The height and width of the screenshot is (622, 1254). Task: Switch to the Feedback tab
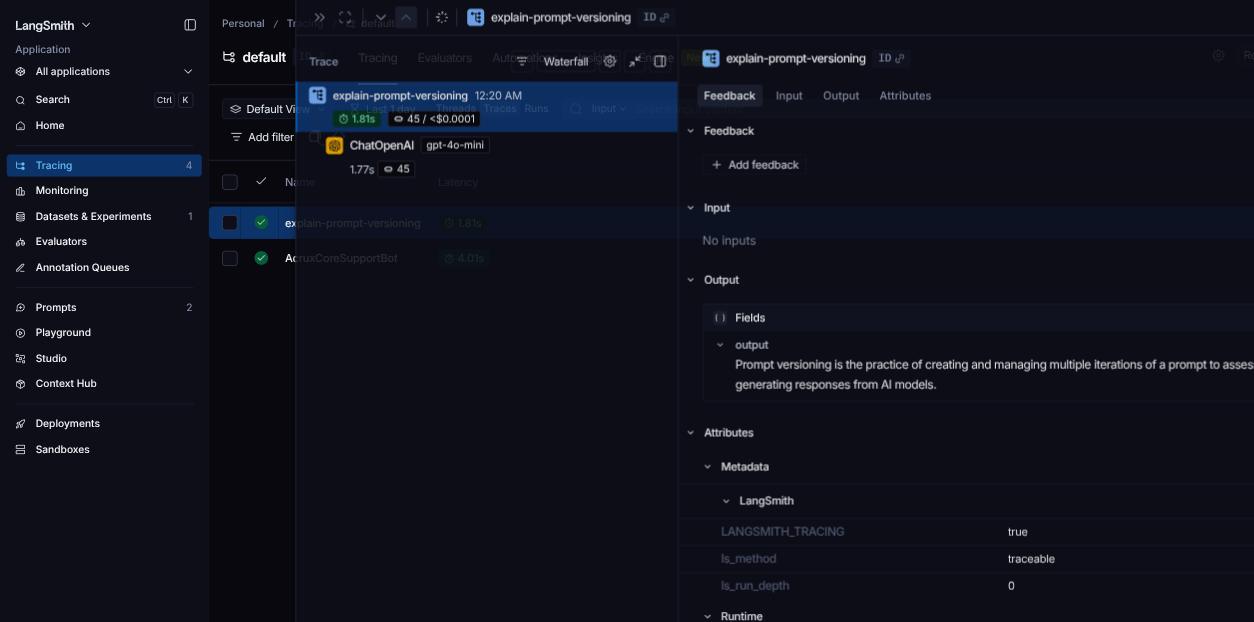pos(729,96)
